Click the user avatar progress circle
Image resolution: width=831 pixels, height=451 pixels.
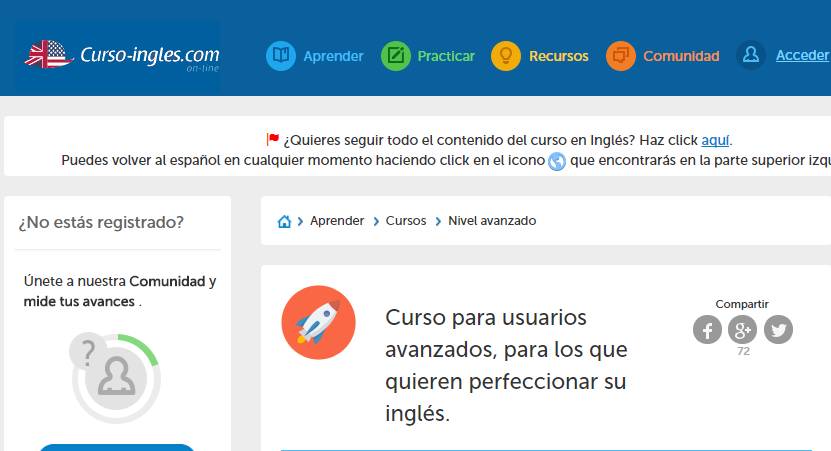point(116,377)
